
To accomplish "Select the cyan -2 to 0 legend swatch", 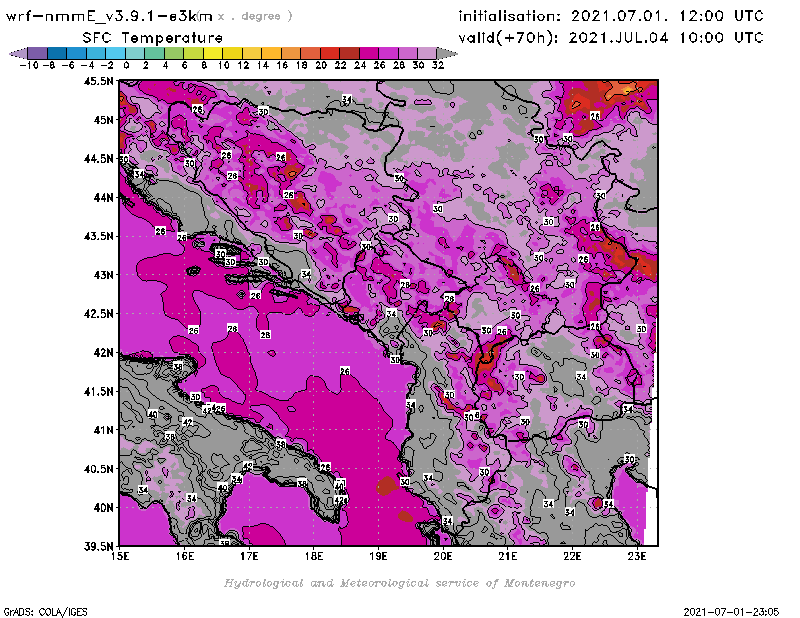I will (115, 54).
